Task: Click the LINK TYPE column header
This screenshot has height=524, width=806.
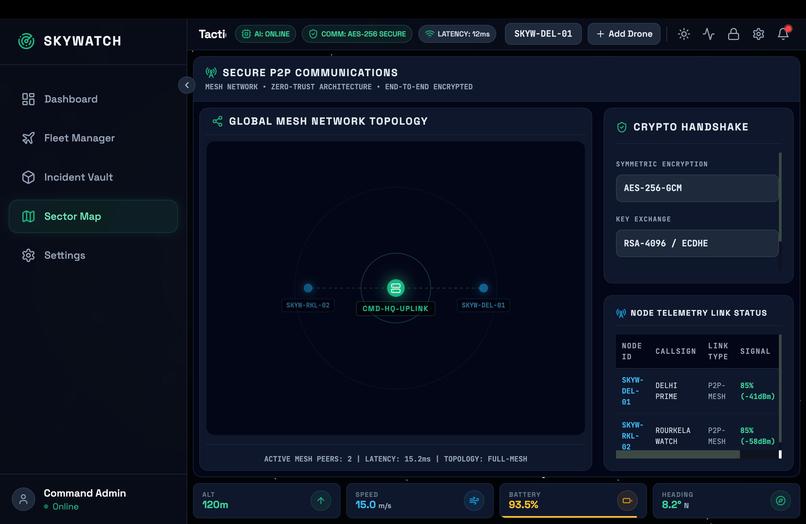Action: click(x=718, y=351)
